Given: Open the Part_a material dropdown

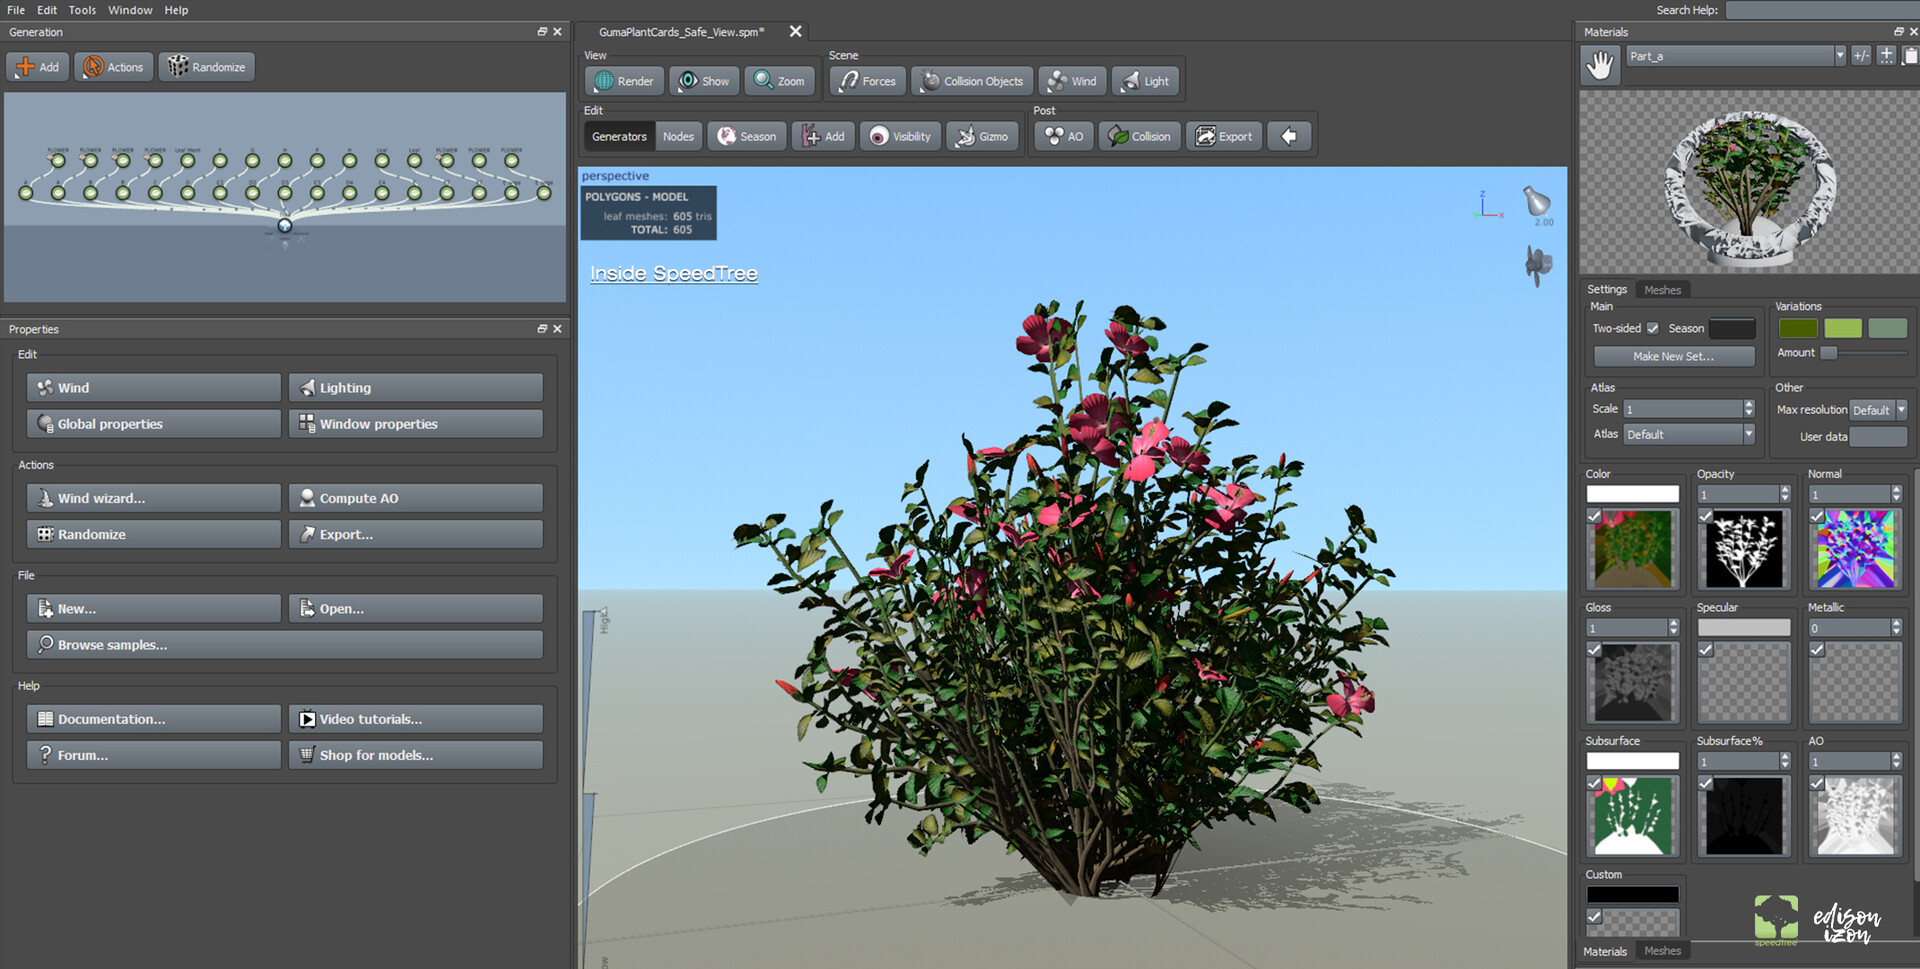Looking at the screenshot, I should [1839, 55].
